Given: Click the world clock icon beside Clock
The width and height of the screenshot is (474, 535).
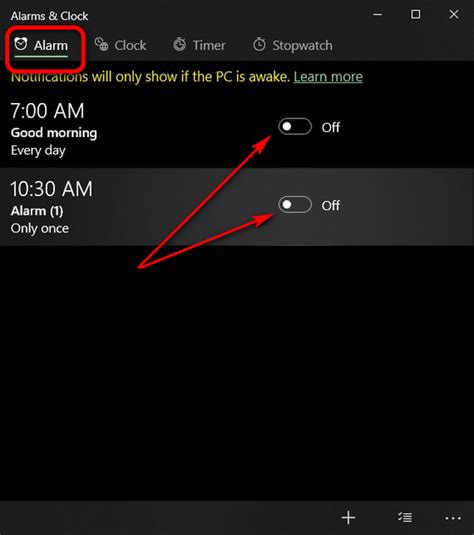Looking at the screenshot, I should (x=101, y=44).
